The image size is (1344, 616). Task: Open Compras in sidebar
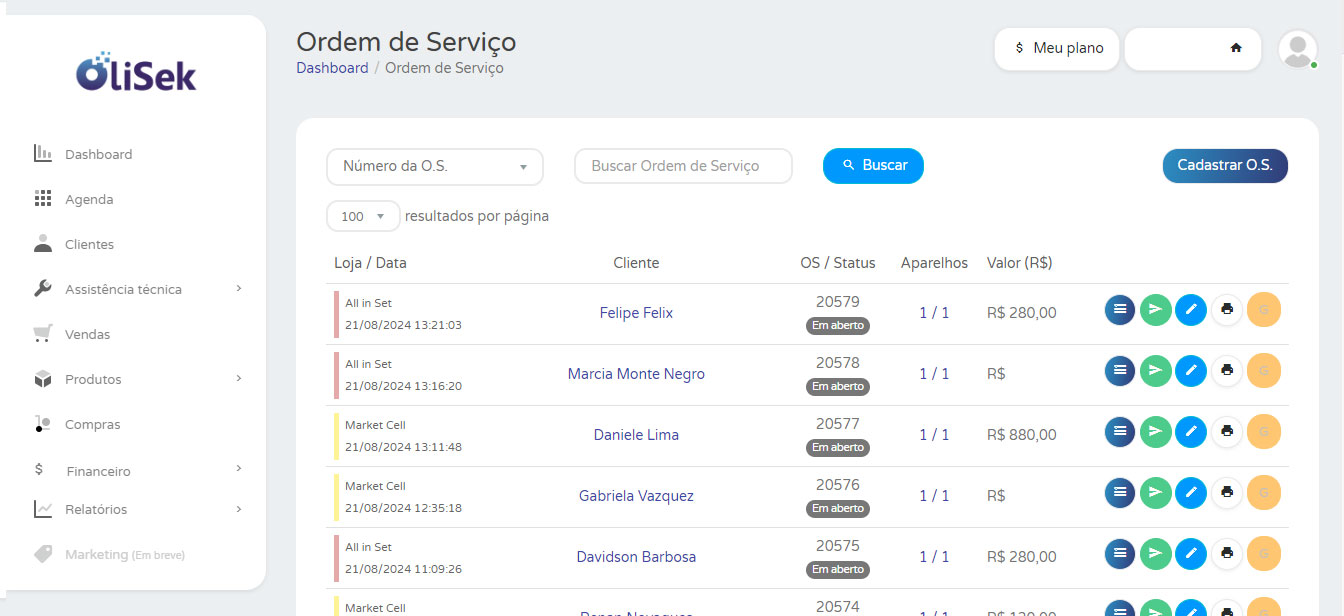92,424
